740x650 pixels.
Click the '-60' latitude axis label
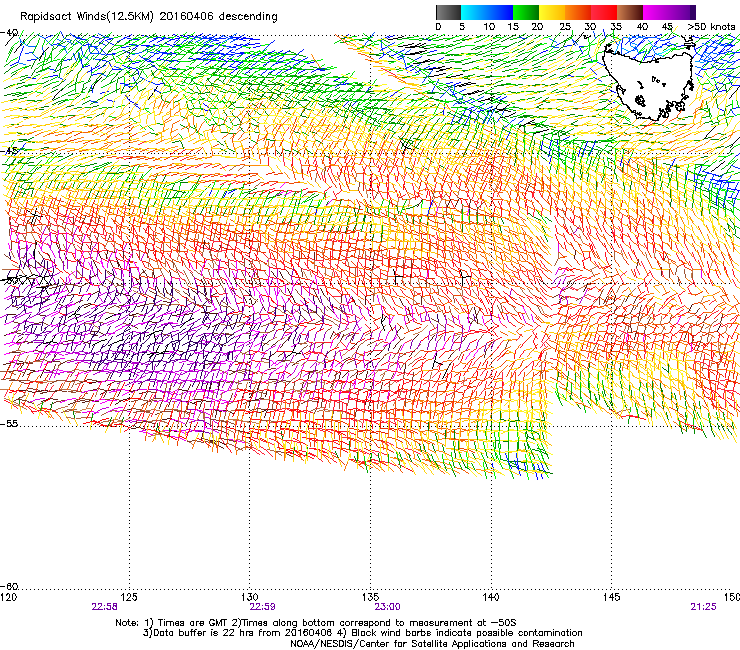(x=9, y=587)
